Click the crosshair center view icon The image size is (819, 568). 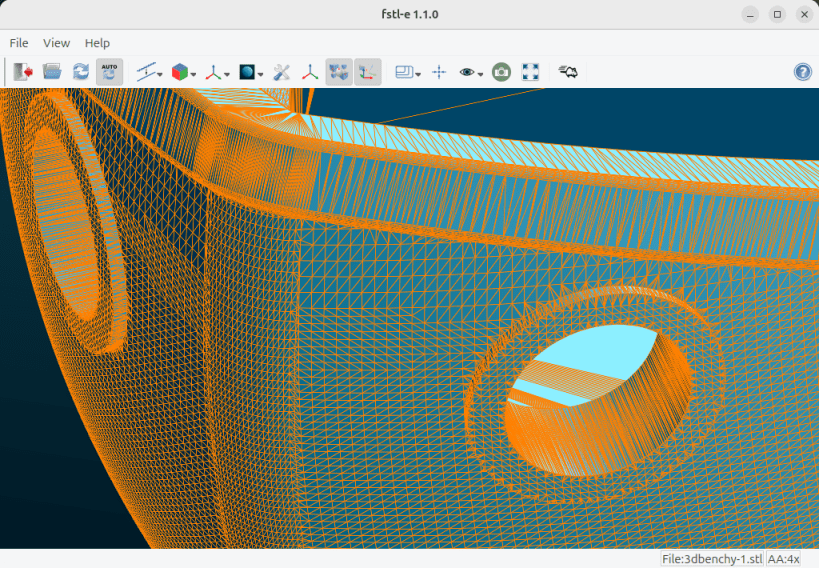(x=438, y=72)
